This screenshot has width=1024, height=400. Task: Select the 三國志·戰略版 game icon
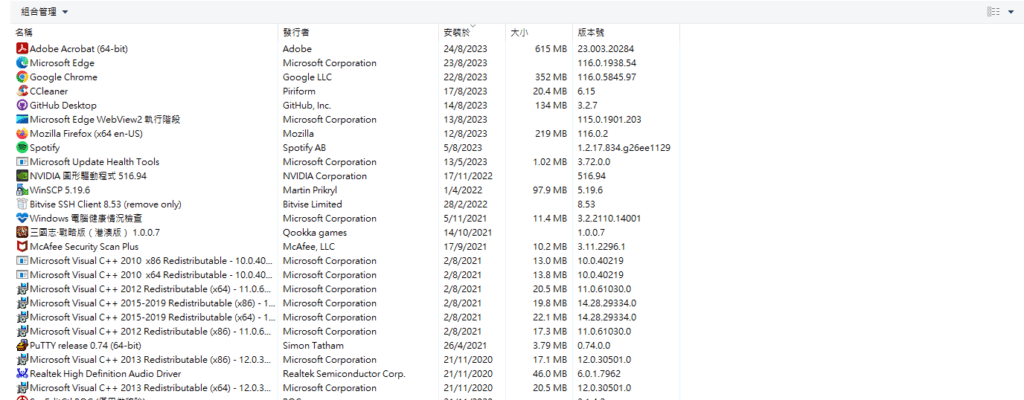[22, 232]
